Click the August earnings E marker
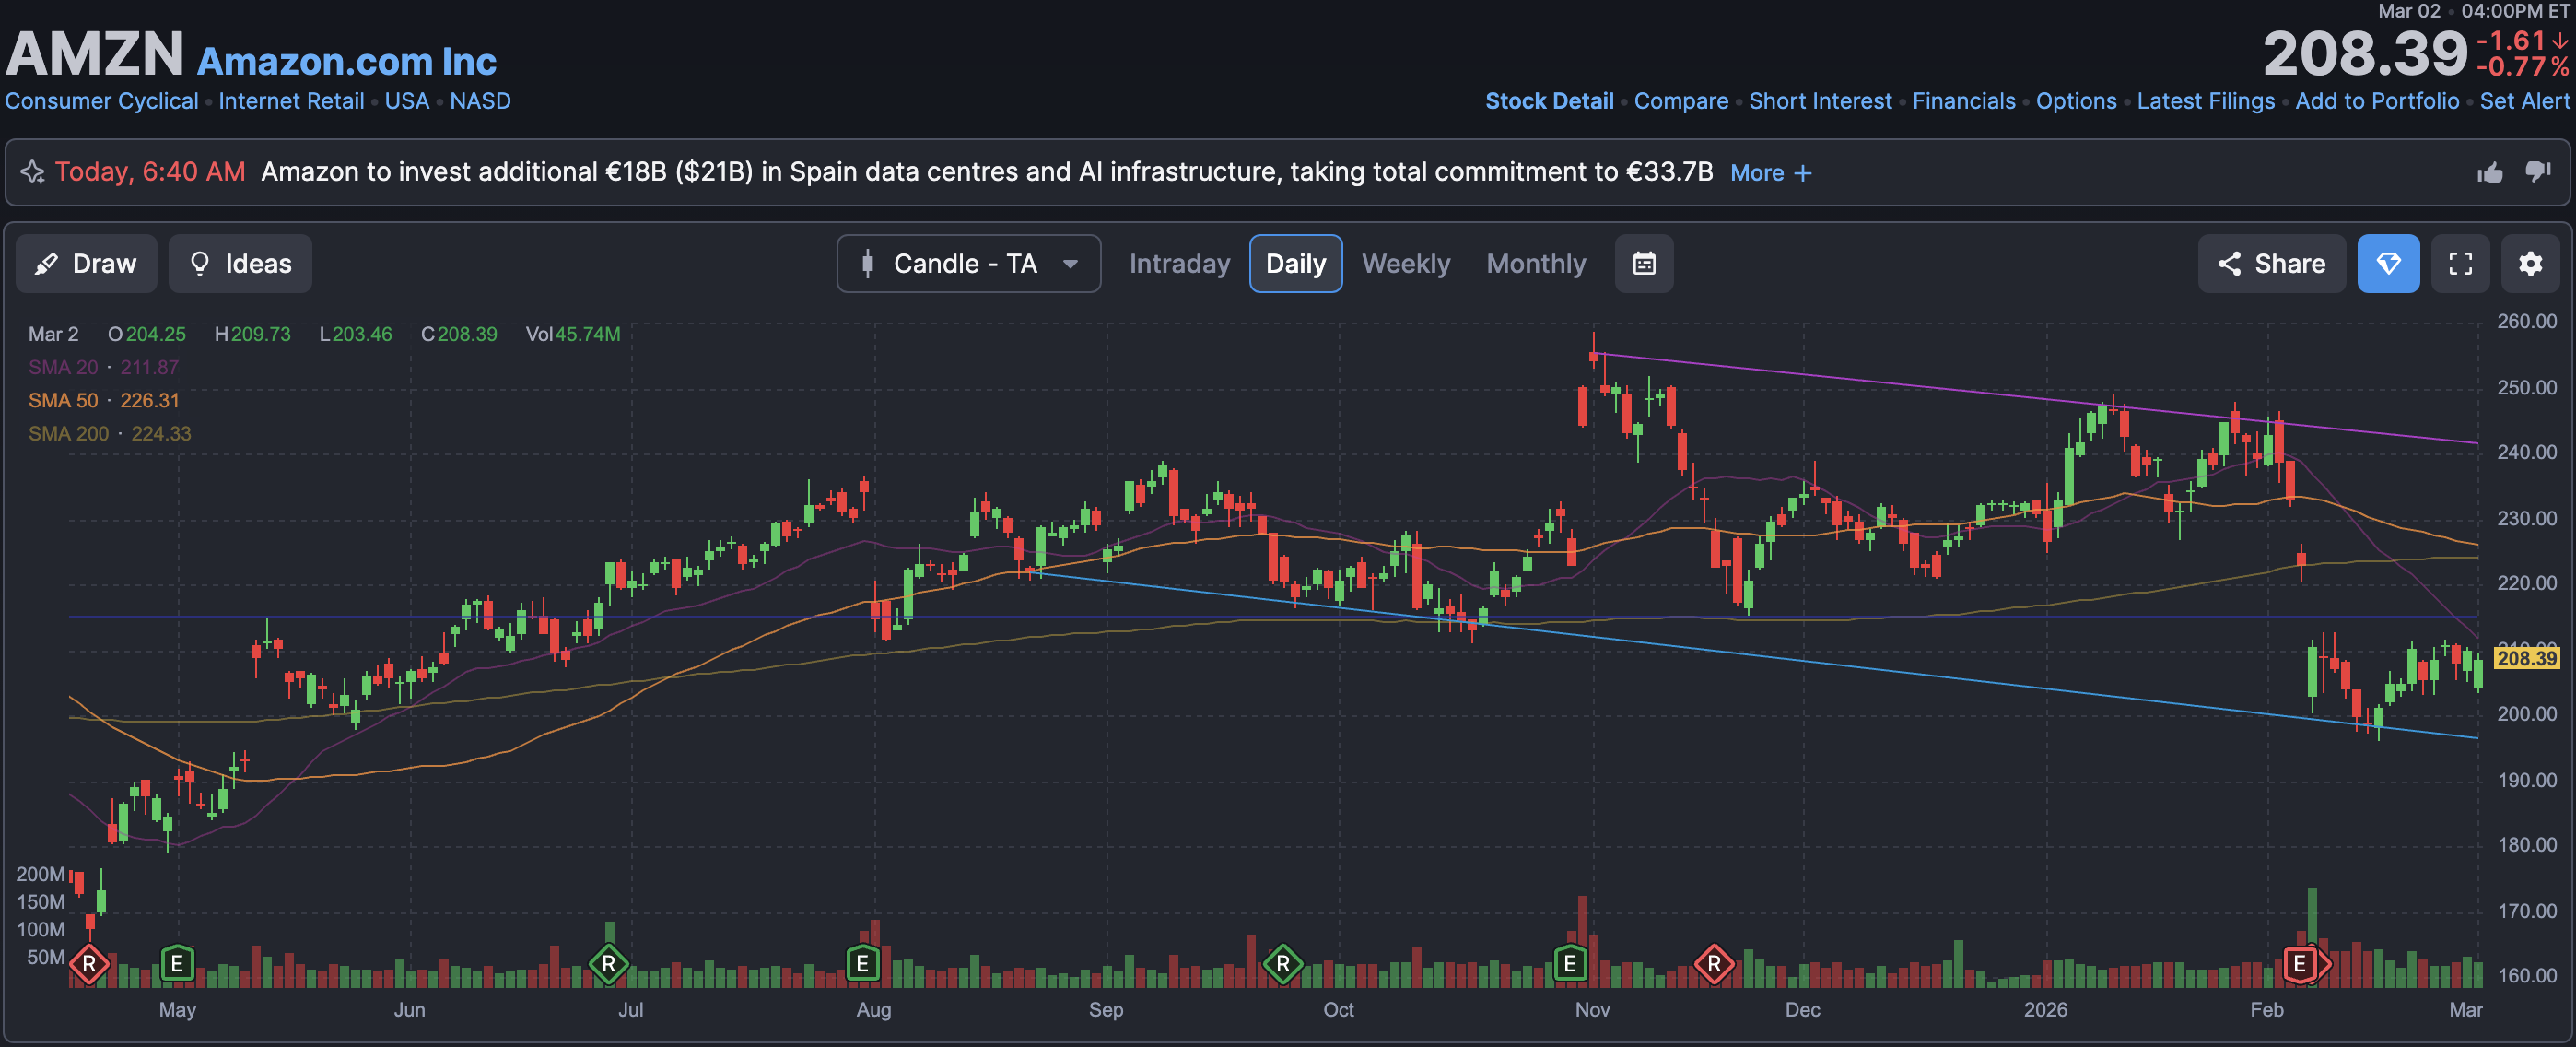This screenshot has width=2576, height=1047. [x=862, y=964]
